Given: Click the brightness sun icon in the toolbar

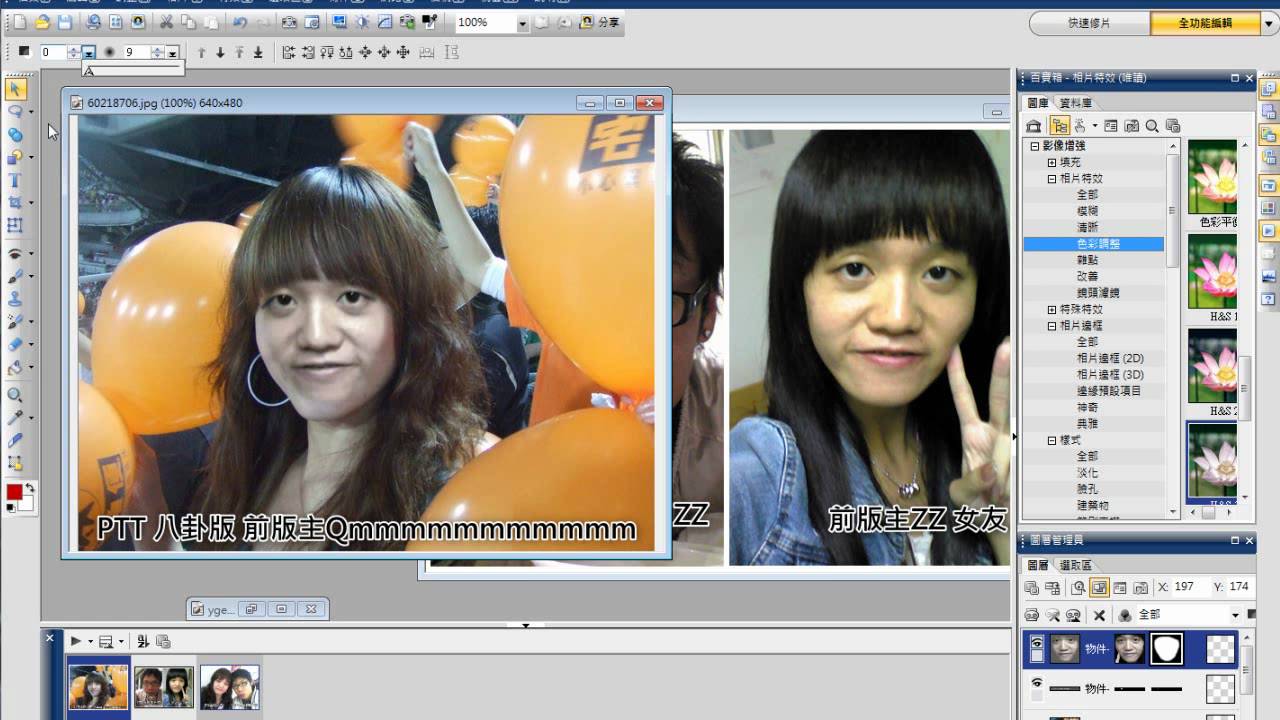Looking at the screenshot, I should [362, 22].
